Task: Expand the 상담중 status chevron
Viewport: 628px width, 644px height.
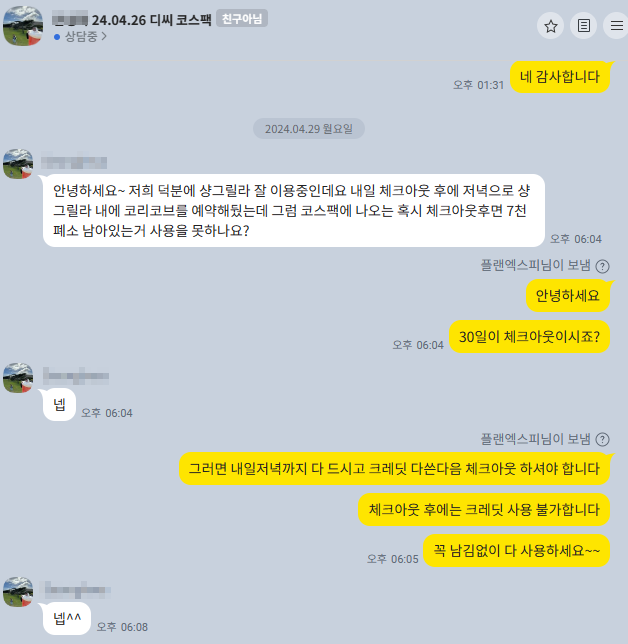Action: pos(104,37)
